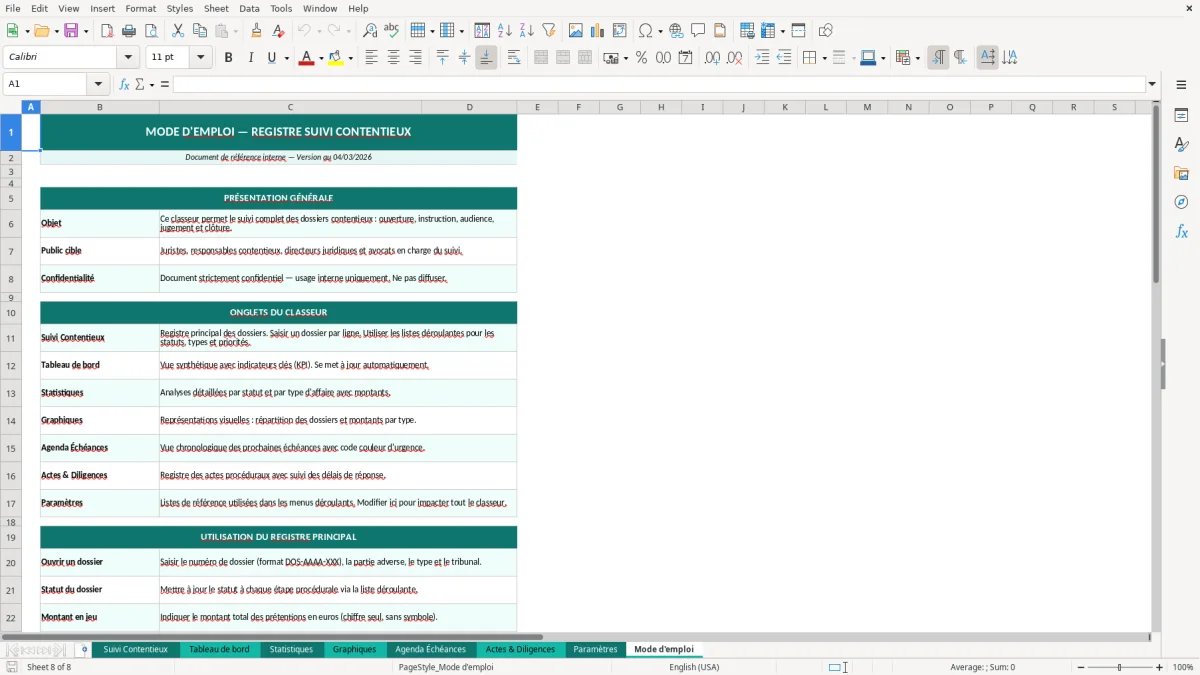
Task: Click the Format as Percent icon
Action: [641, 58]
